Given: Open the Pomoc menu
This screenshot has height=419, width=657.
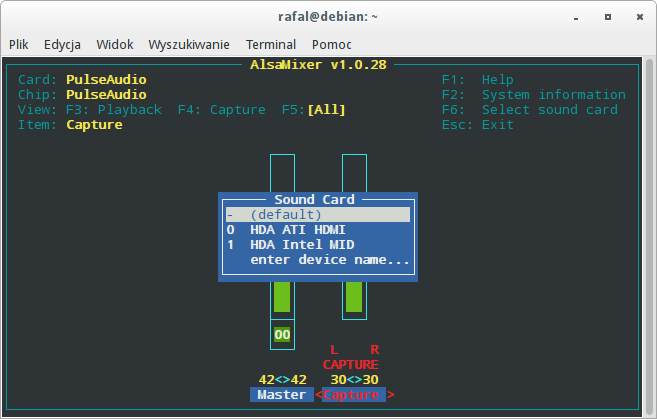Looking at the screenshot, I should [x=331, y=44].
